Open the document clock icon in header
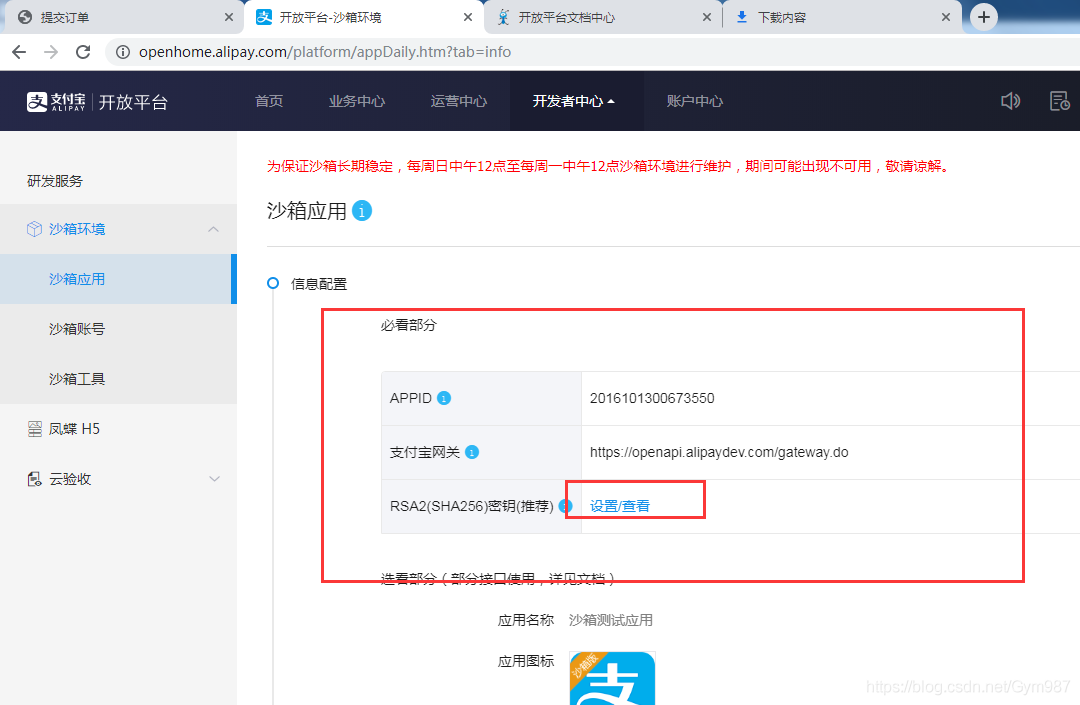Viewport: 1080px width, 705px height. pos(1059,101)
